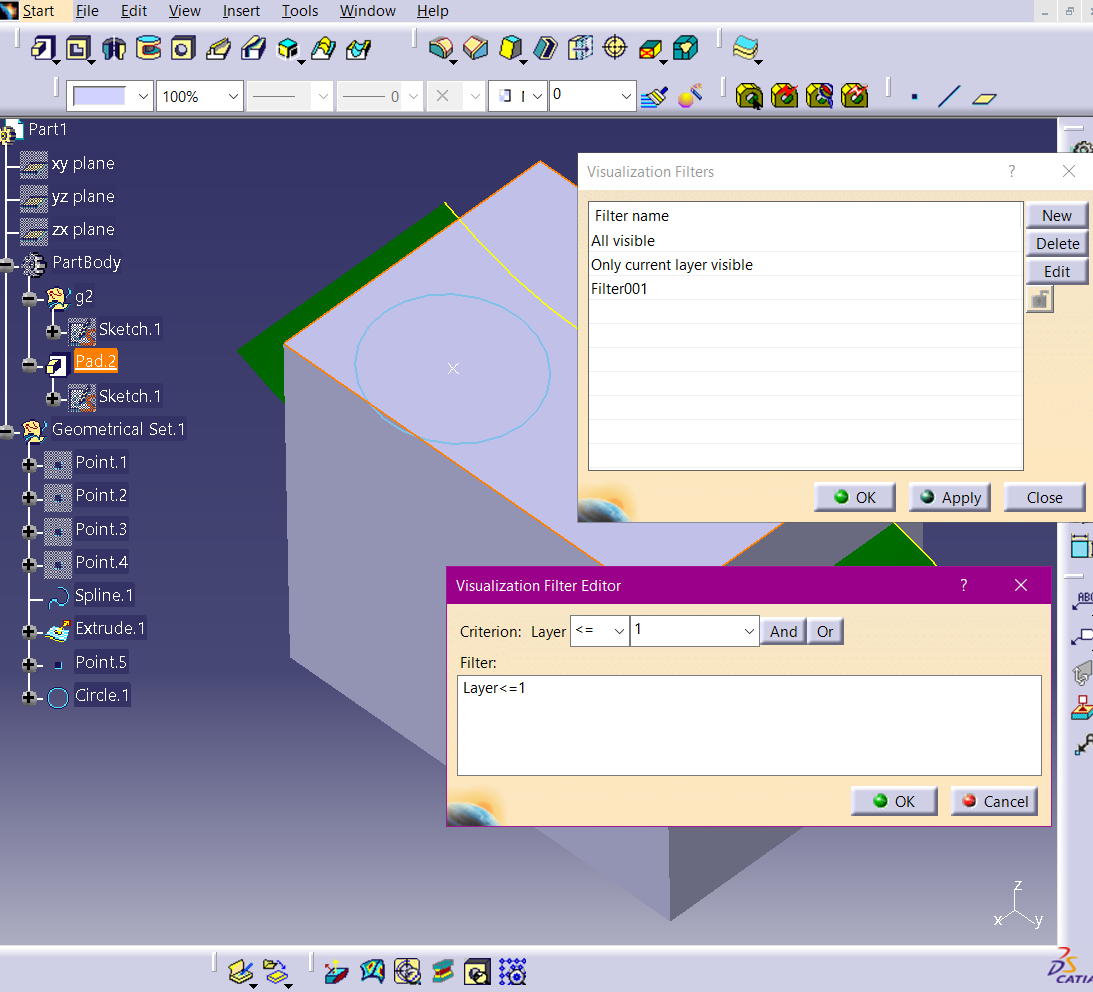
Task: Open the 100% opacity dropdown
Action: pos(233,96)
